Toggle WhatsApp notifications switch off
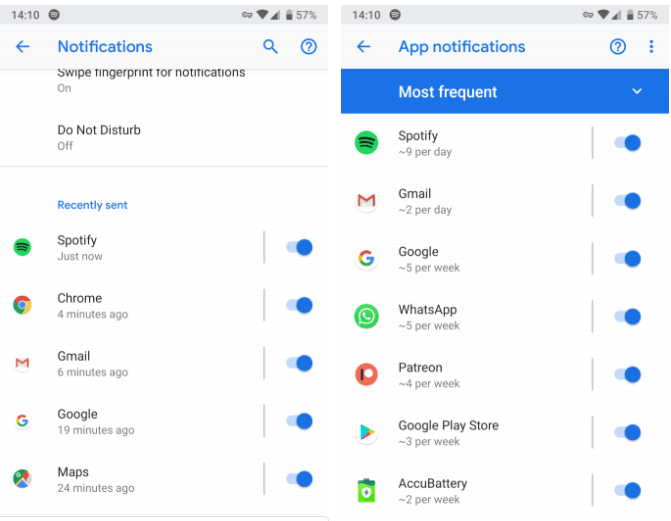The height and width of the screenshot is (521, 671). (x=627, y=317)
